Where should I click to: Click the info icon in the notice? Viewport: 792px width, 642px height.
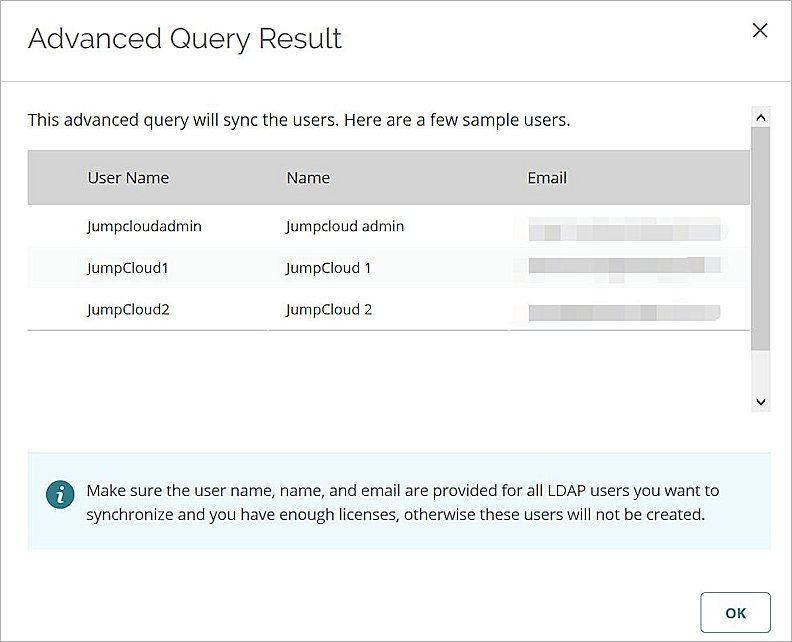(60, 494)
